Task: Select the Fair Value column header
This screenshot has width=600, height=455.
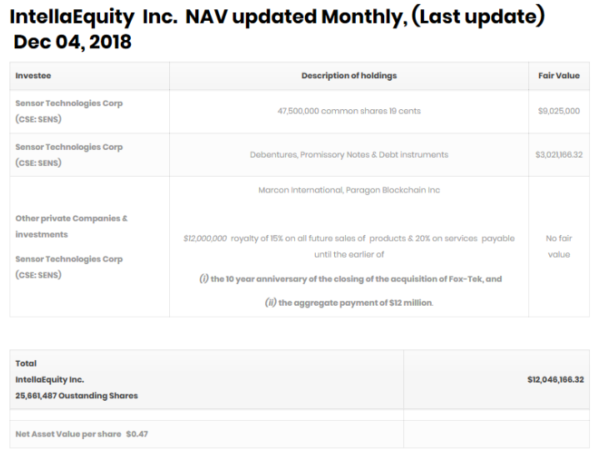Action: point(558,77)
